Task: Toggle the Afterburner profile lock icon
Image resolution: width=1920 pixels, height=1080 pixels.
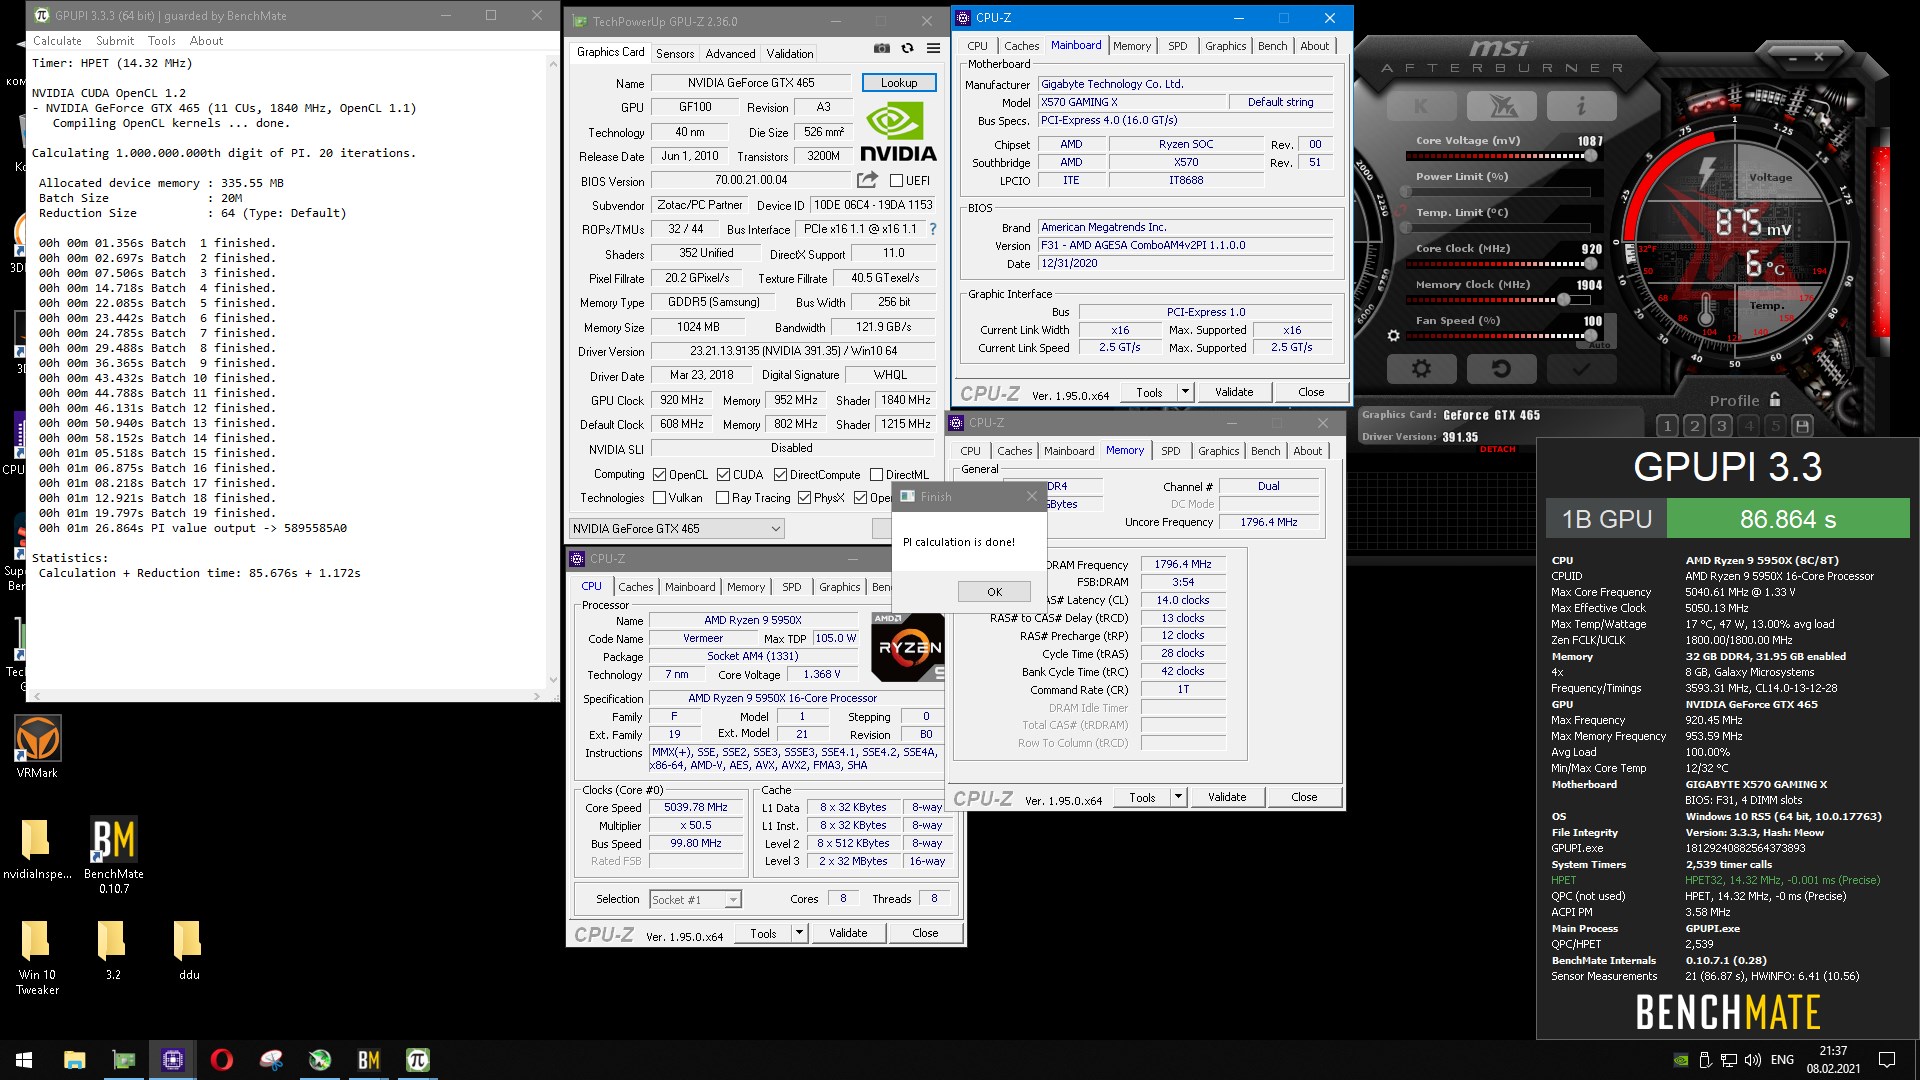Action: click(x=1775, y=399)
